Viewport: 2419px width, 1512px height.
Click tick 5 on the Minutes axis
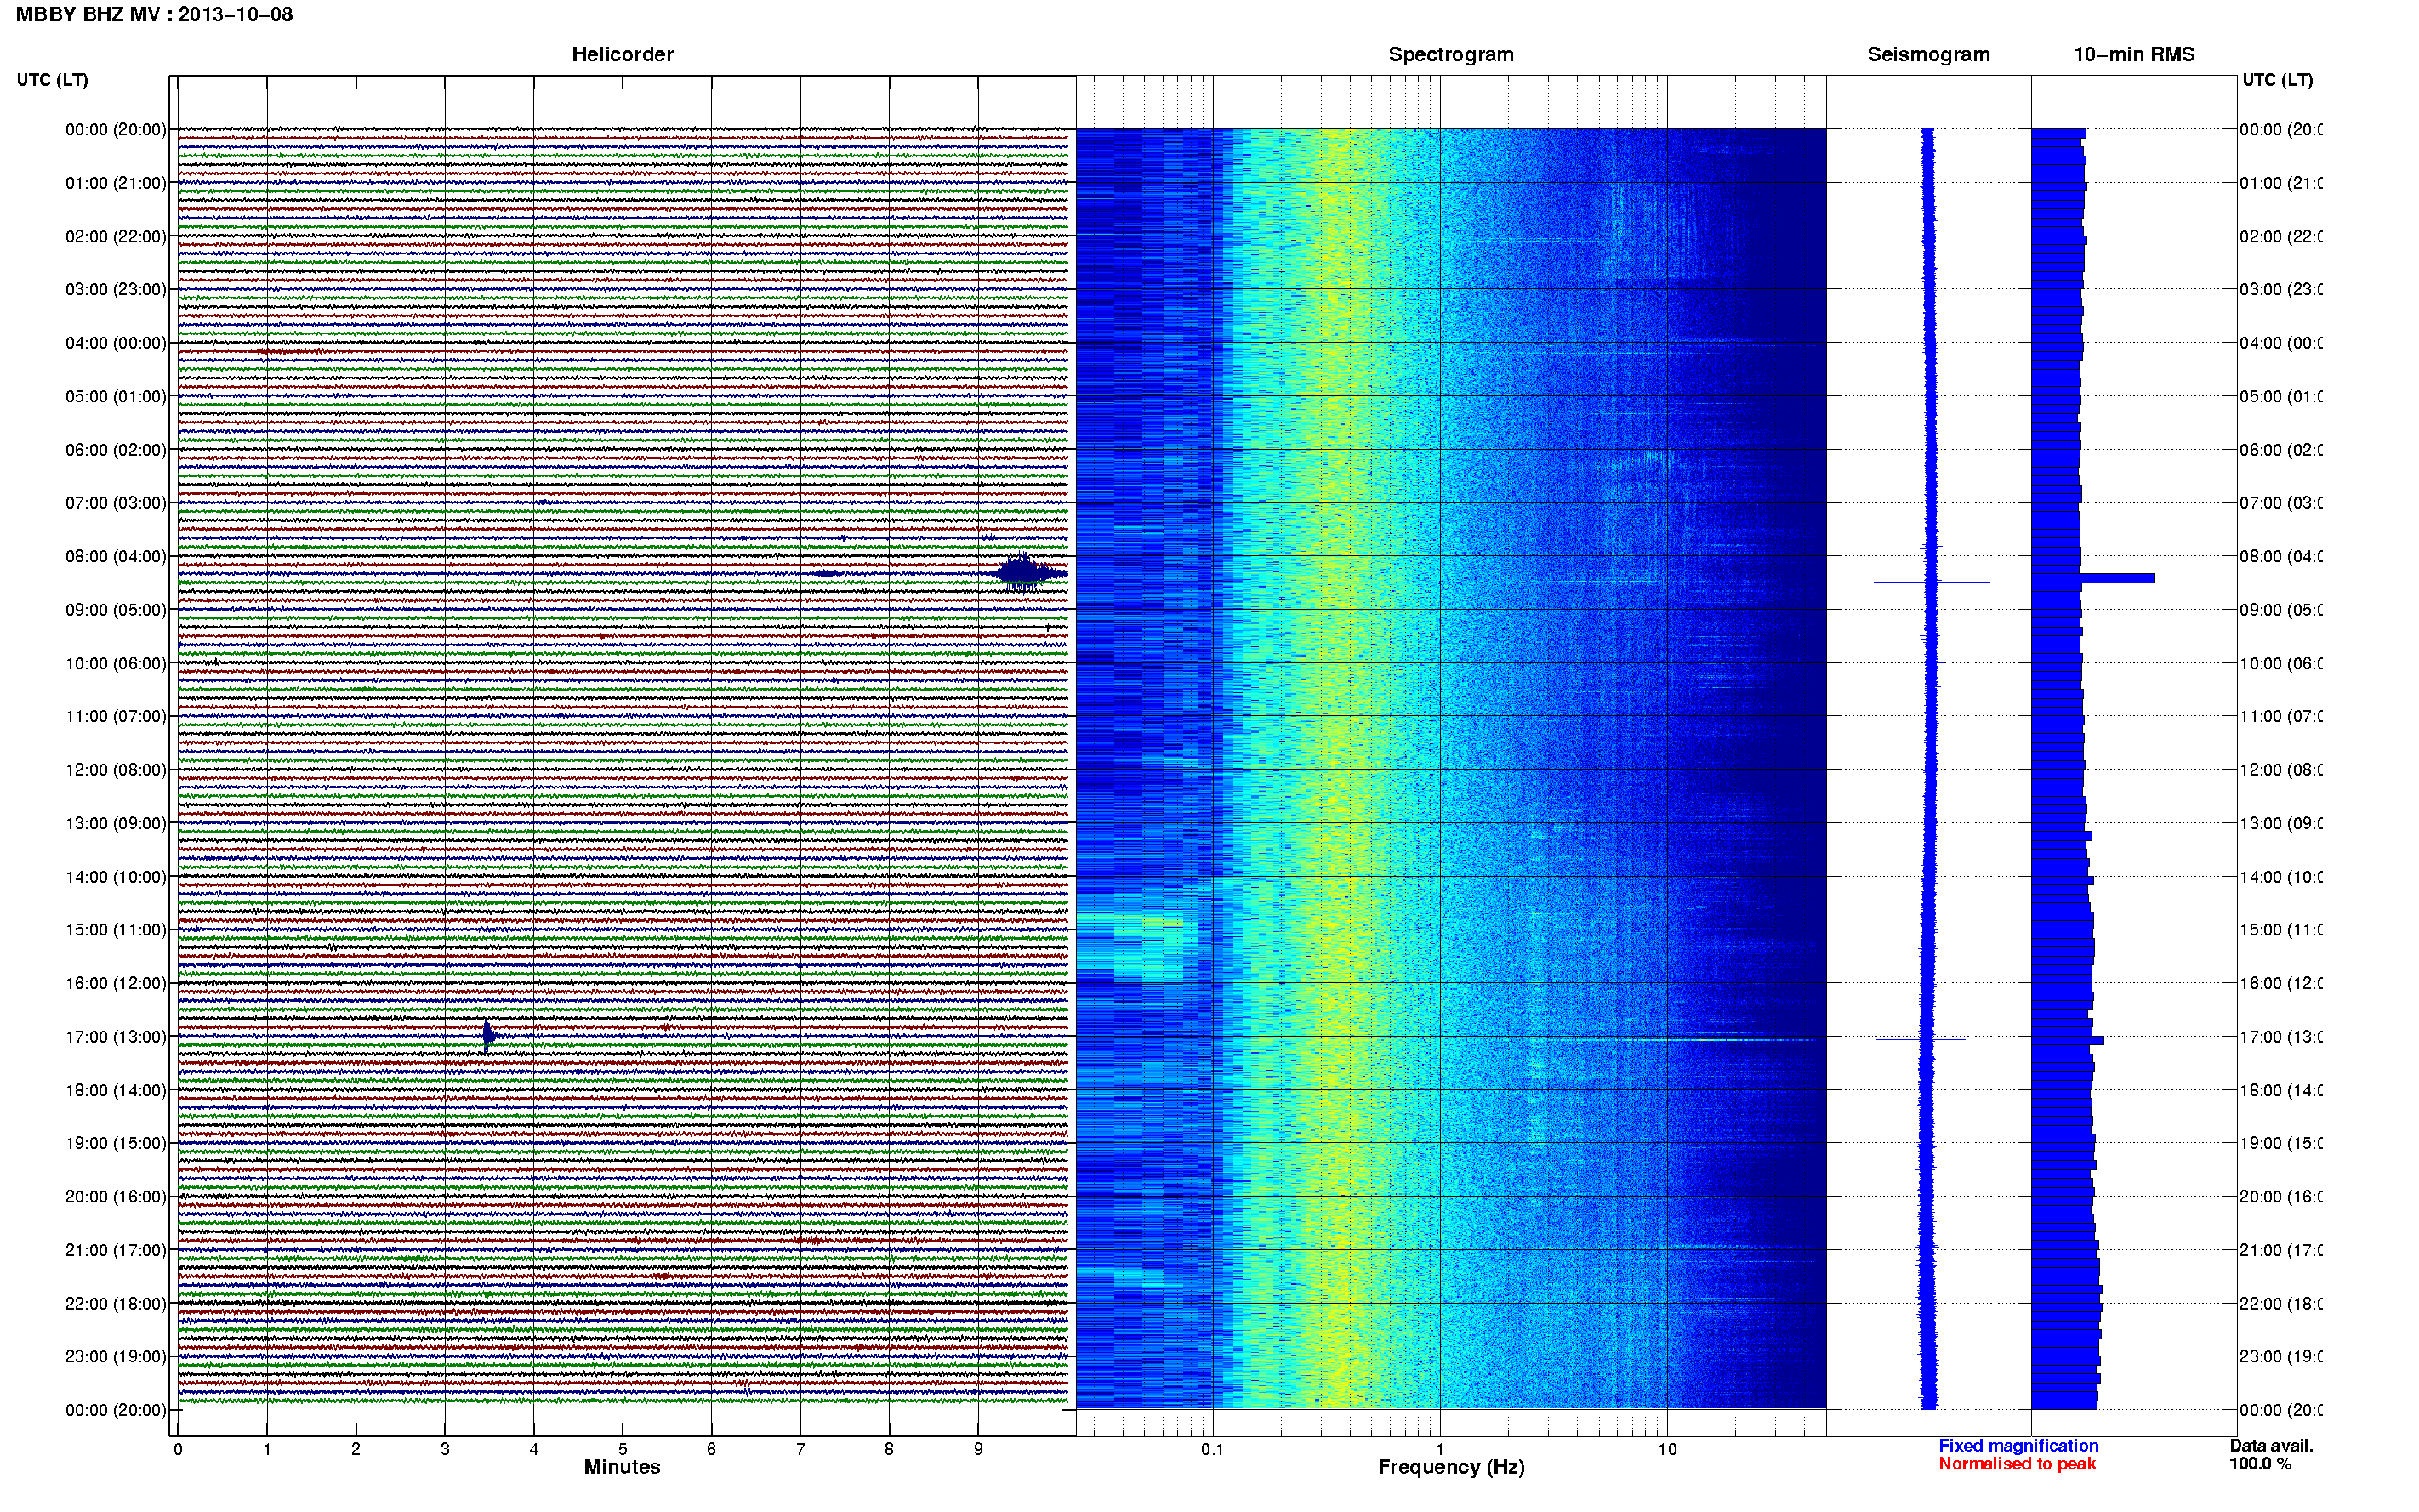pyautogui.click(x=623, y=1449)
